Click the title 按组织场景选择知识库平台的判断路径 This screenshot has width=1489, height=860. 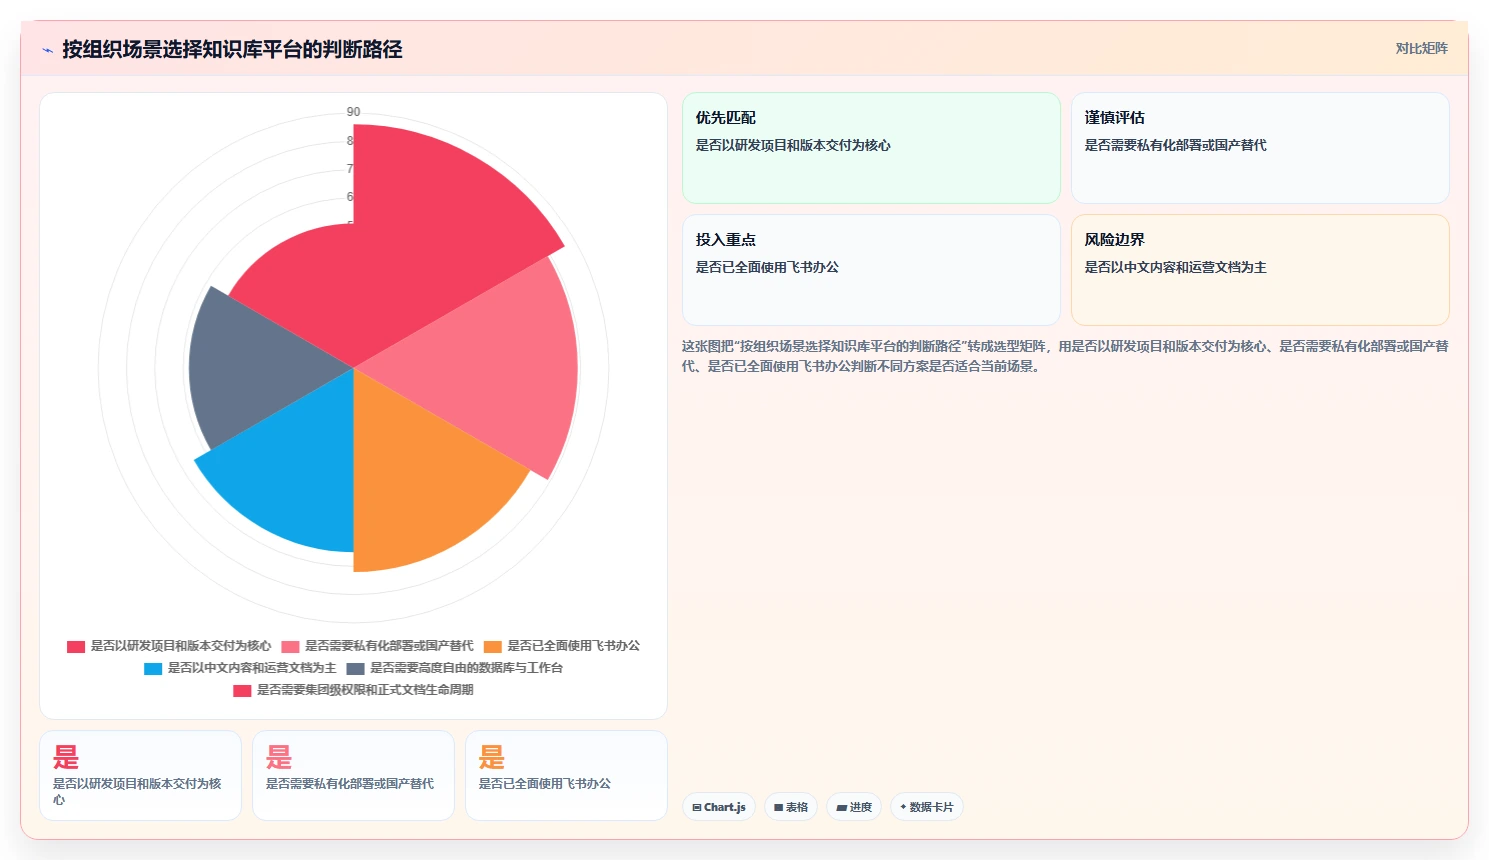232,49
